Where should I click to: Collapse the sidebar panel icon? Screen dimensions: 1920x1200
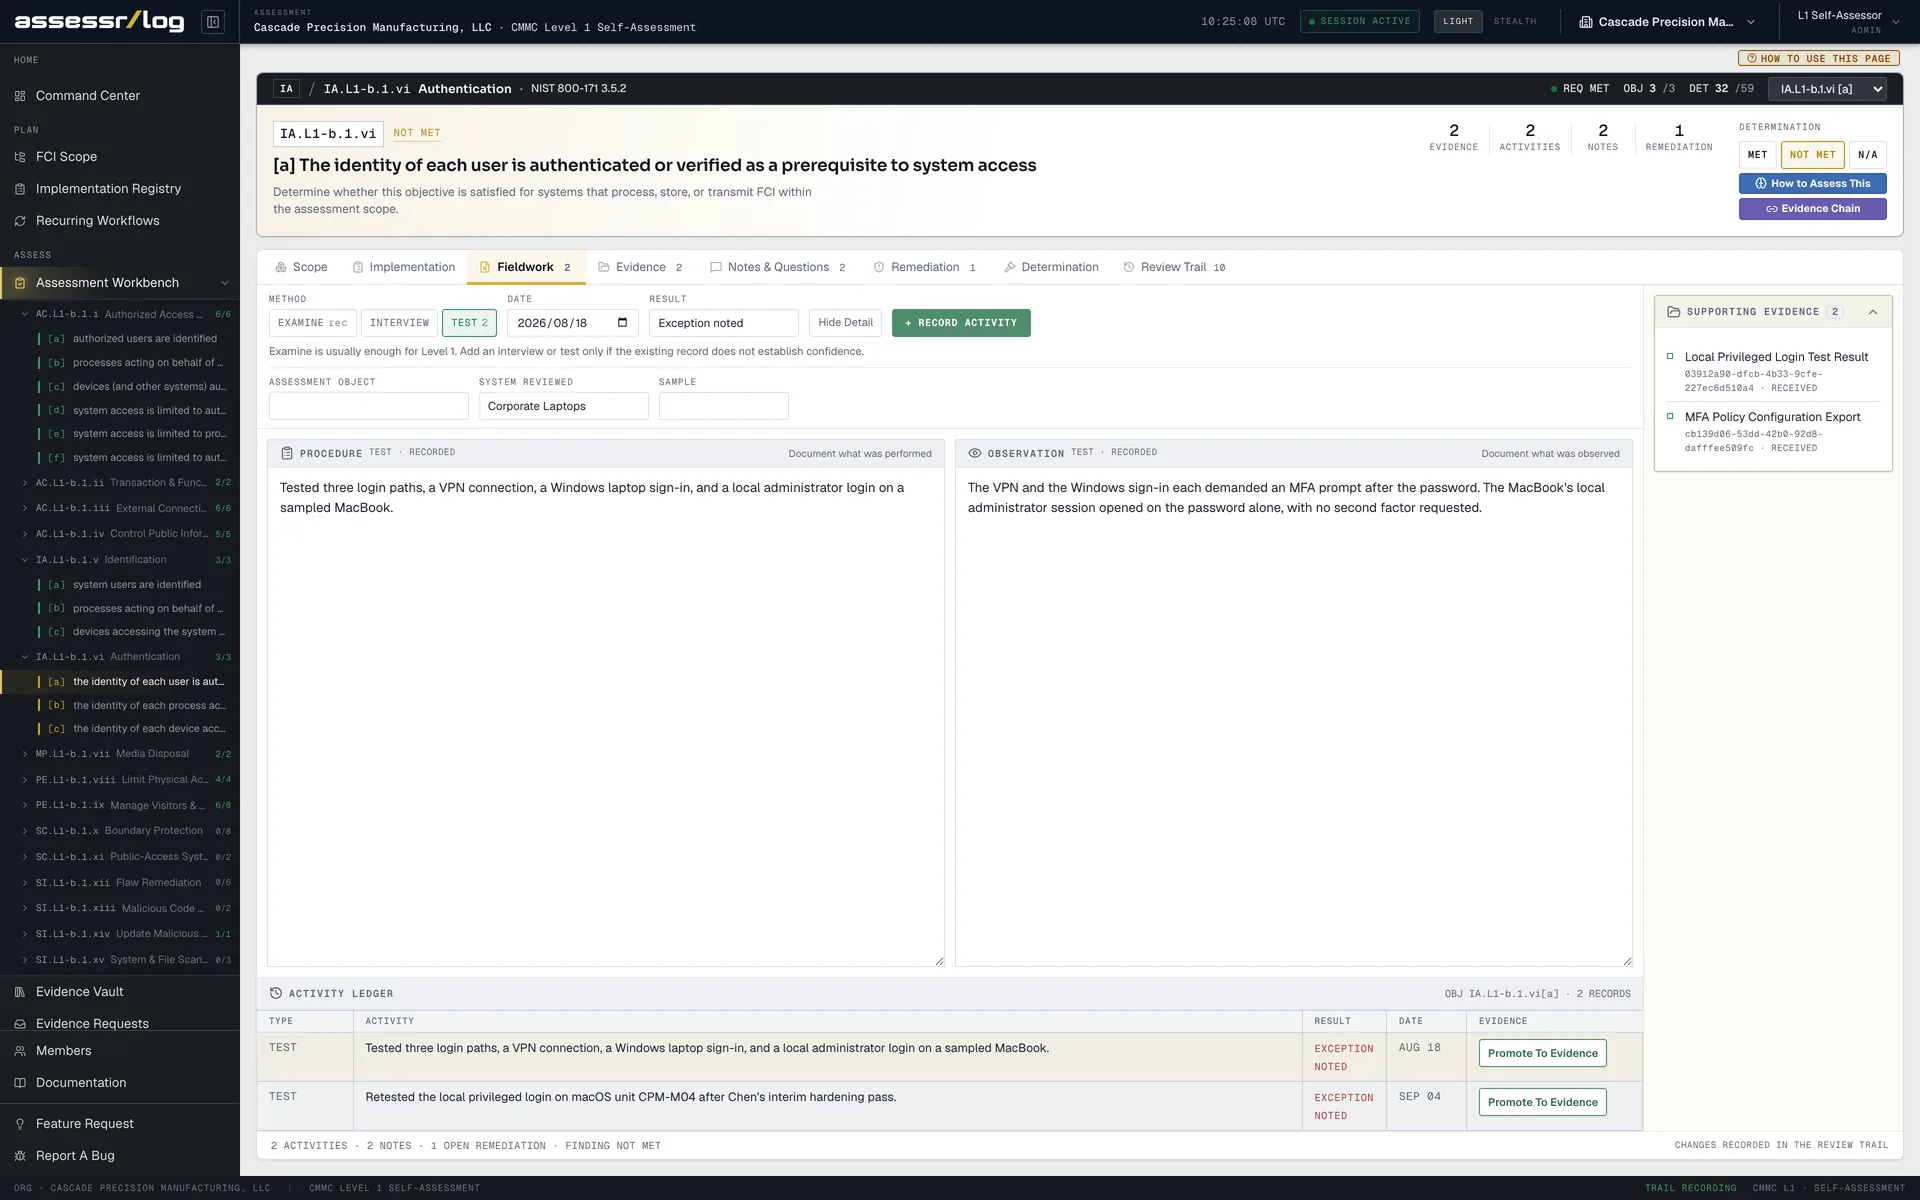[x=213, y=21]
